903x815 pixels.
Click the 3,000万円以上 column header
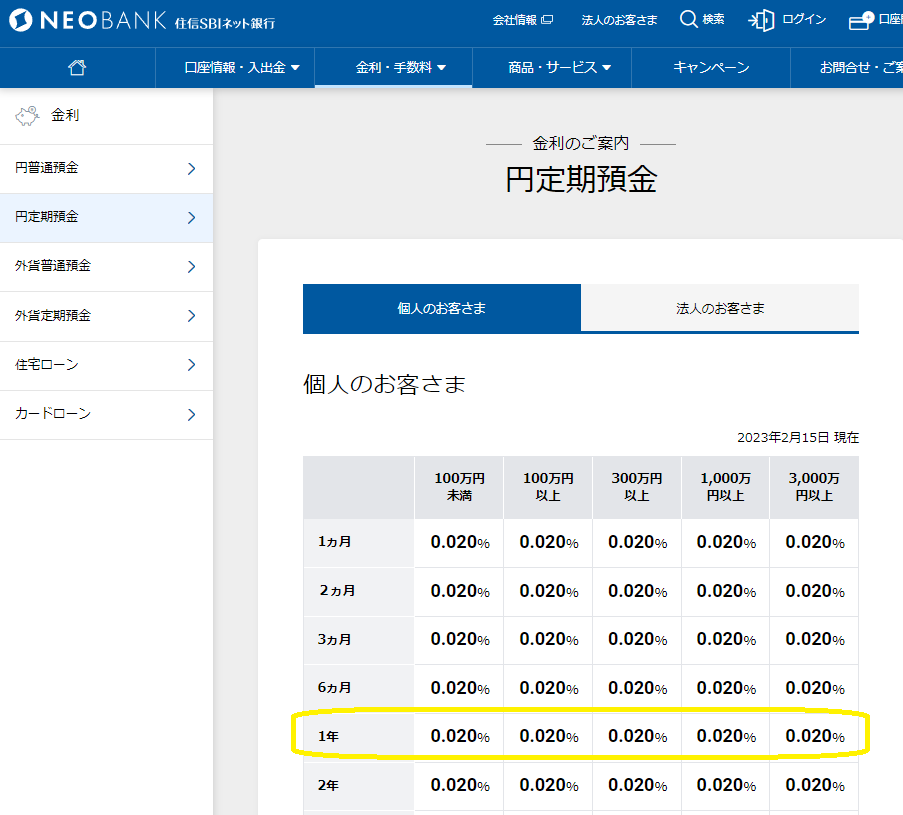[814, 487]
